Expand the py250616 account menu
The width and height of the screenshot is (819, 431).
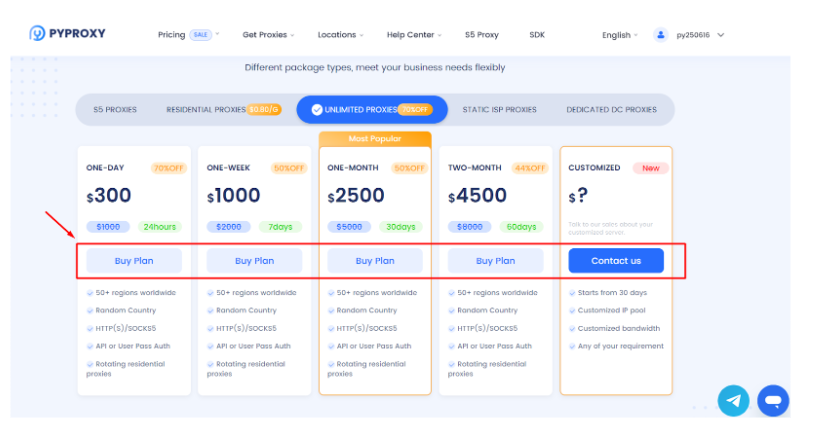pyautogui.click(x=700, y=35)
